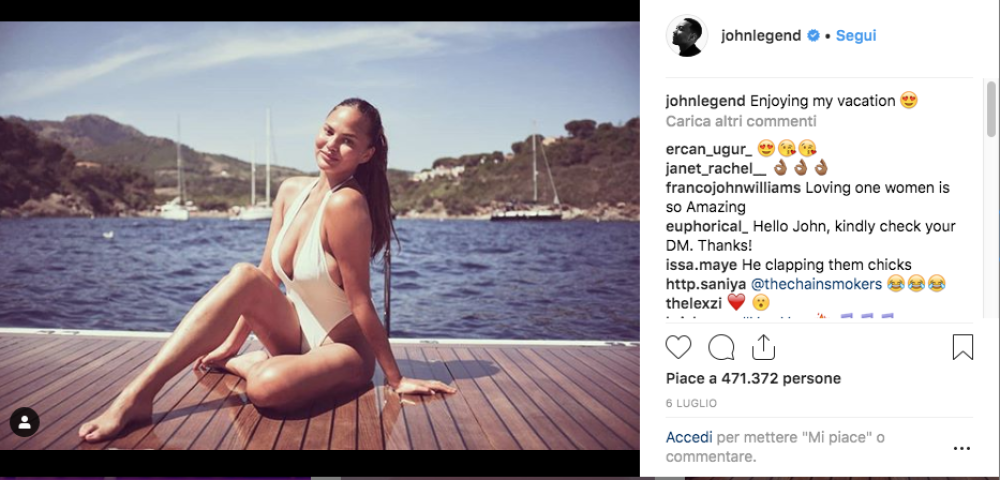Click the blue verified badge
Image resolution: width=1000 pixels, height=480 pixels.
coord(813,36)
